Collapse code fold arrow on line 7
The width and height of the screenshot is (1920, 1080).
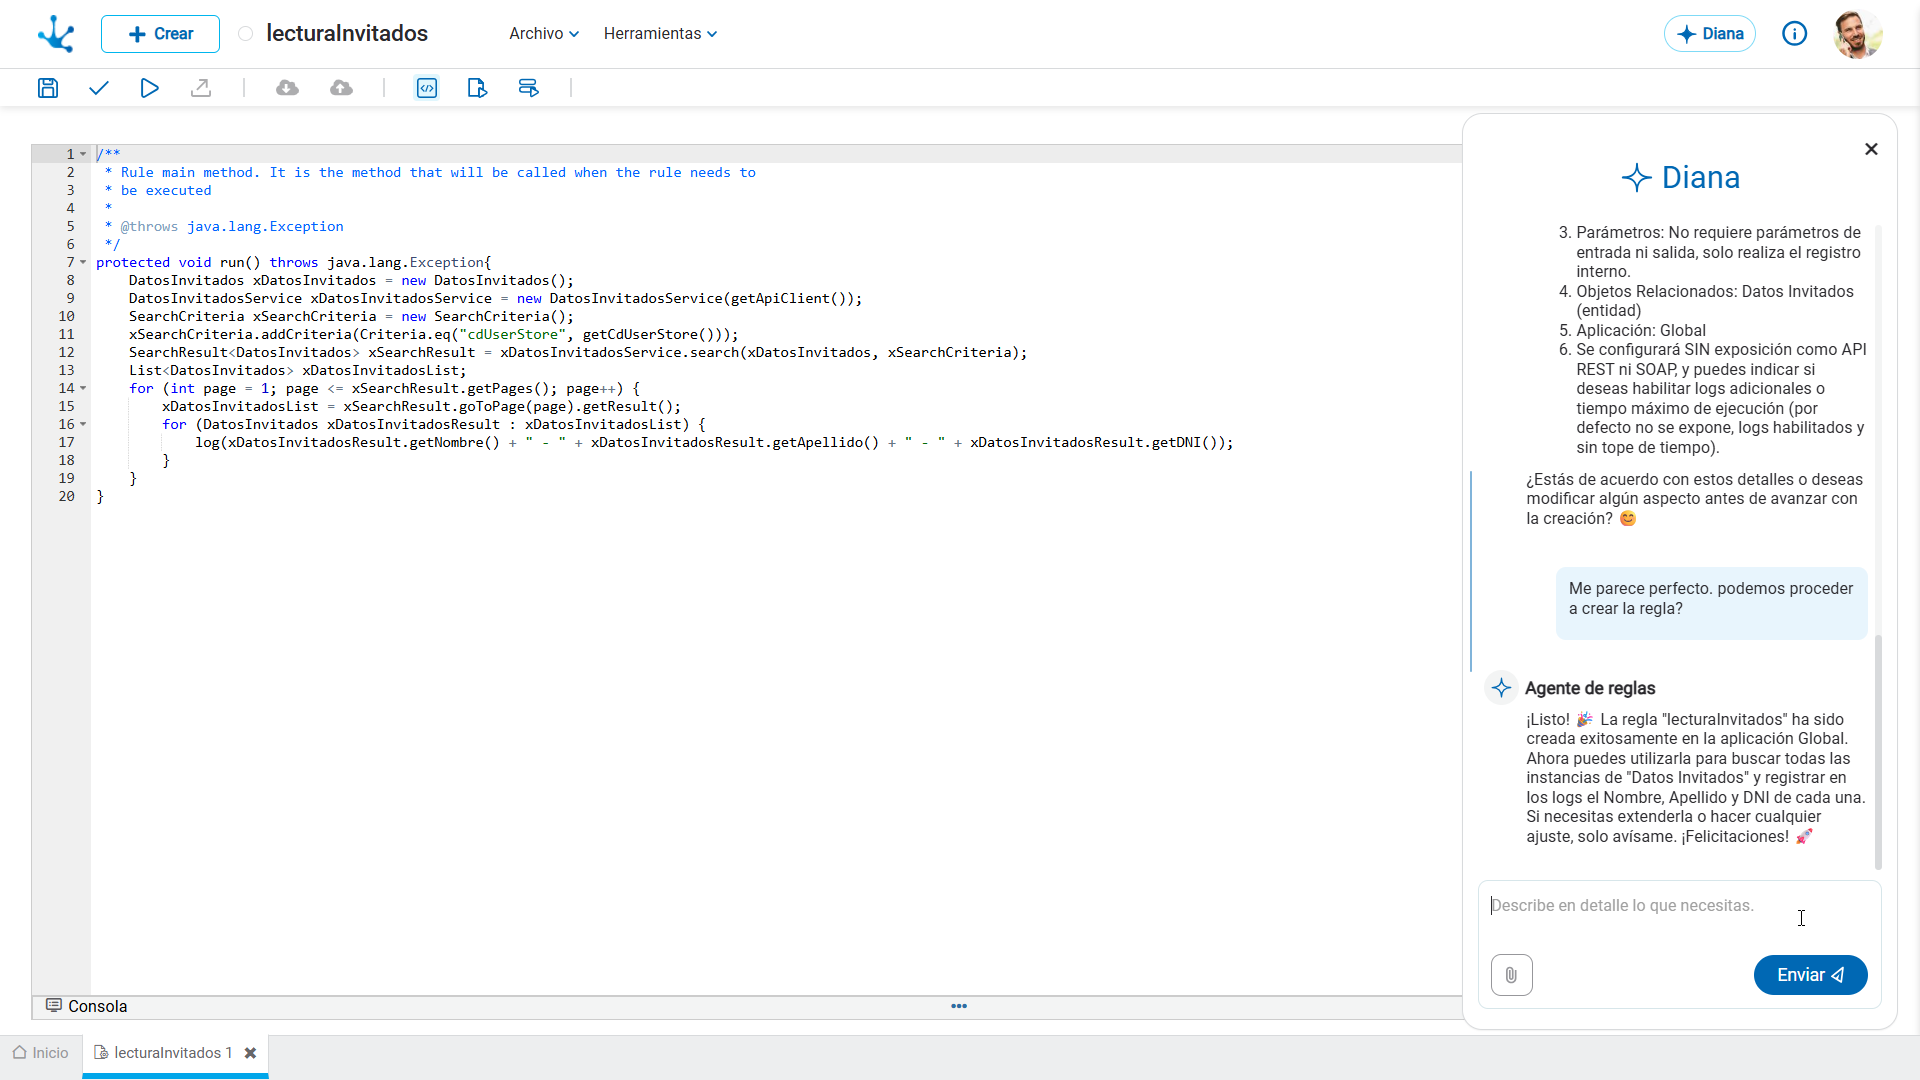[x=83, y=263]
